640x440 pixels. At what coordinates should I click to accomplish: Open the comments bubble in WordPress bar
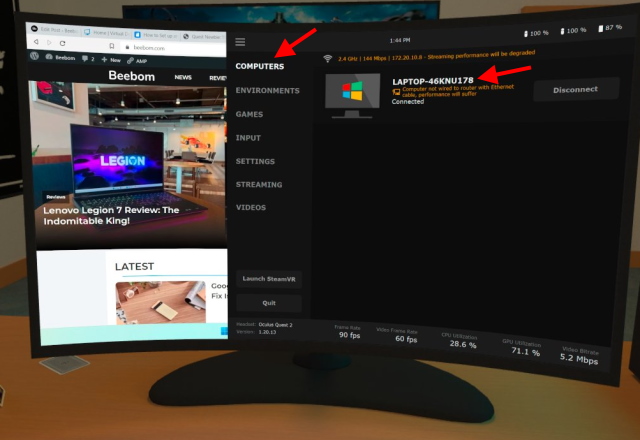(x=84, y=60)
